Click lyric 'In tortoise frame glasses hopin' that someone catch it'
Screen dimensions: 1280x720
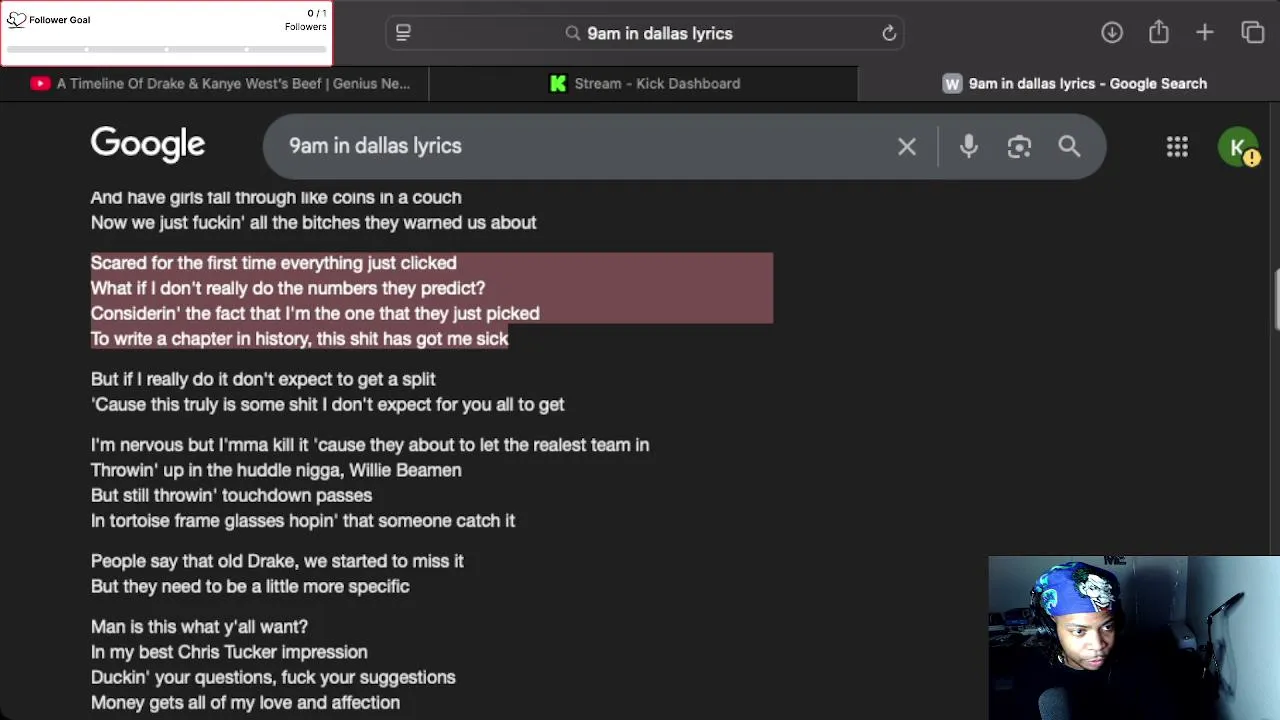[x=303, y=521]
